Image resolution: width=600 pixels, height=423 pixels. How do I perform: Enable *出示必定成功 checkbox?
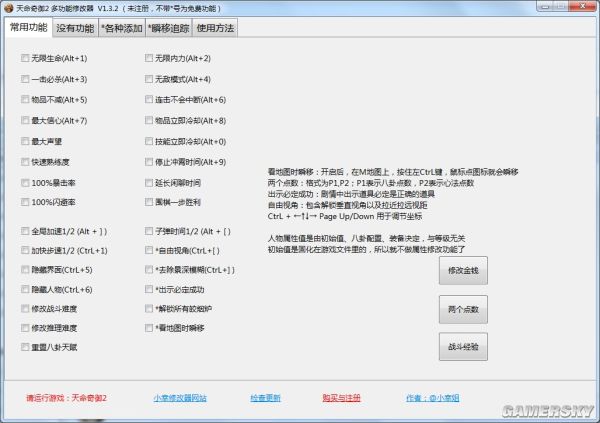pyautogui.click(x=149, y=289)
